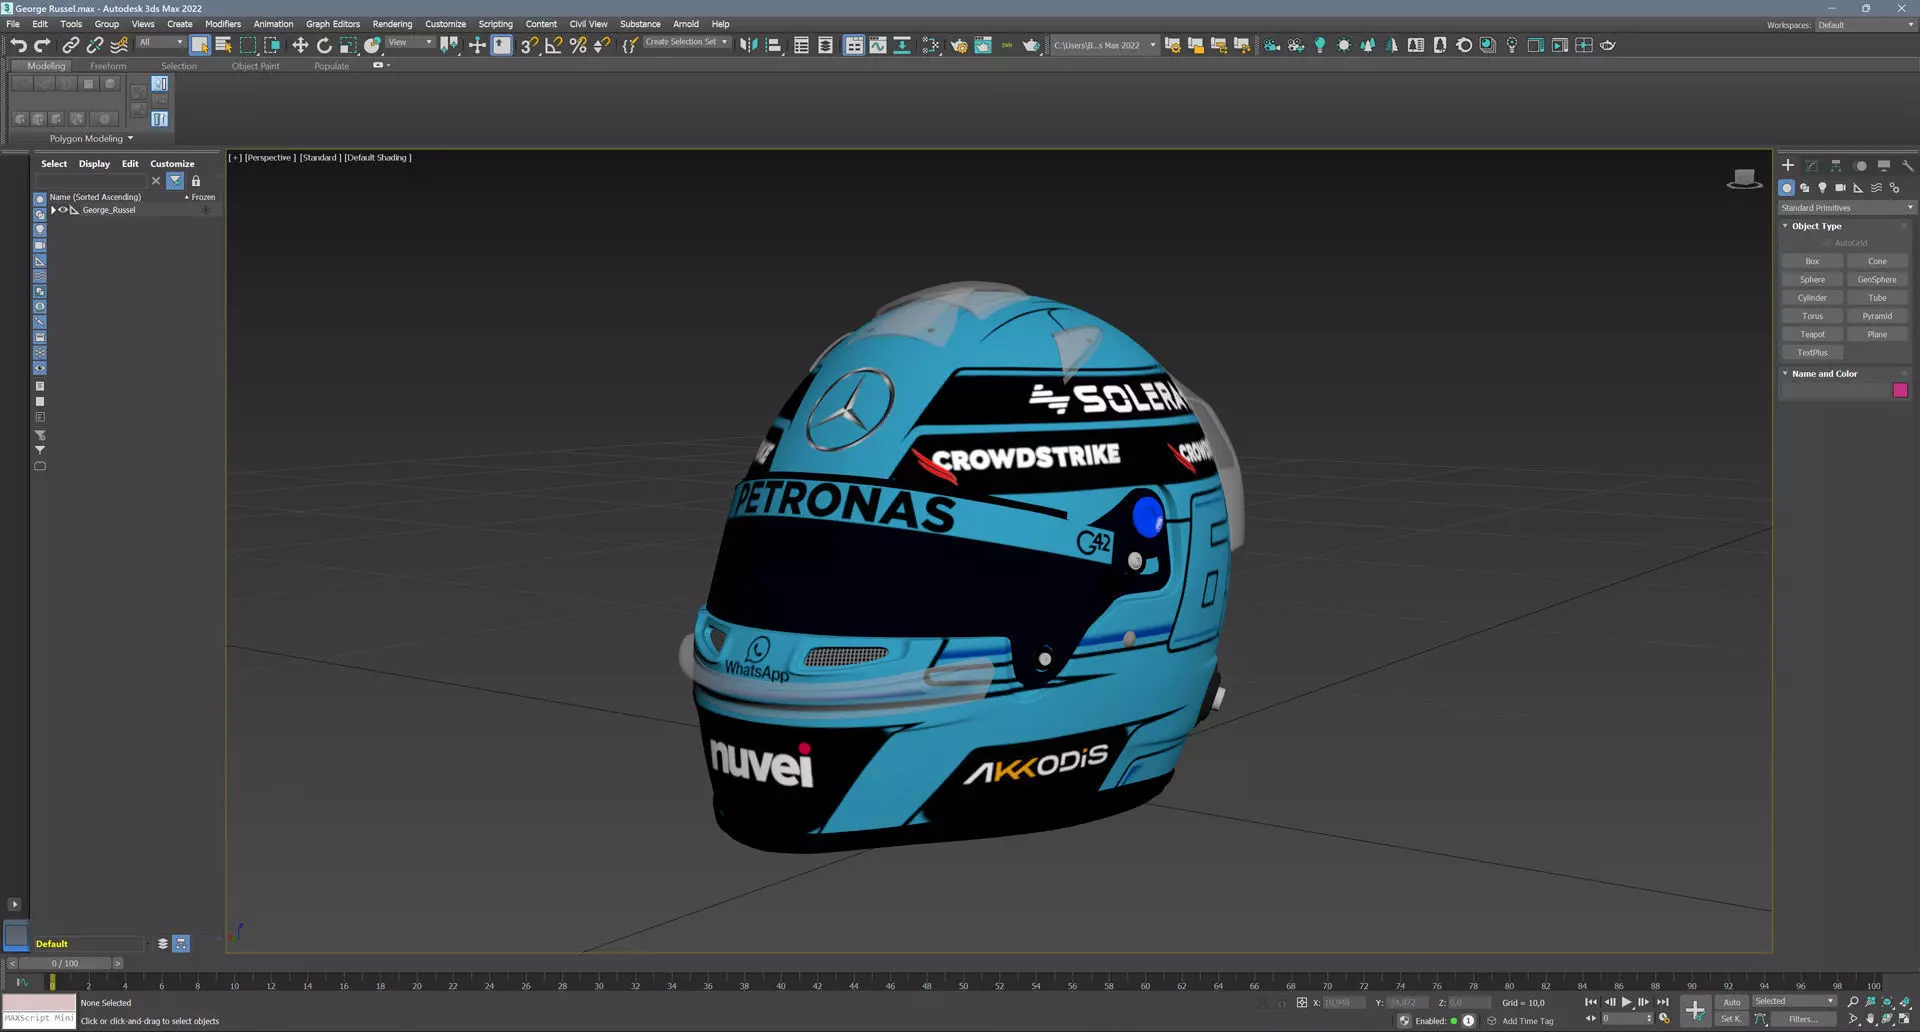
Task: Click the Redo arrow icon
Action: 42,45
